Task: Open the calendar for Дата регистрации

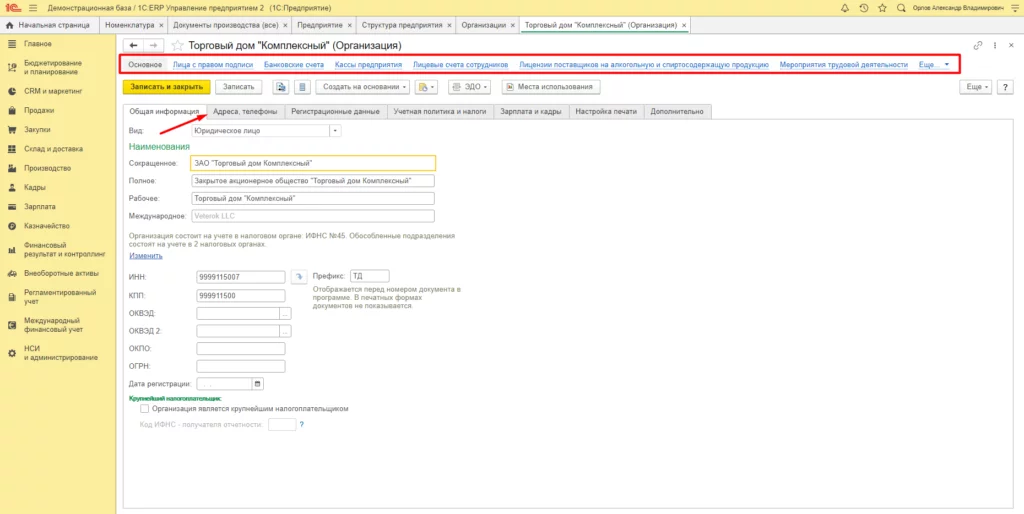Action: pyautogui.click(x=257, y=384)
